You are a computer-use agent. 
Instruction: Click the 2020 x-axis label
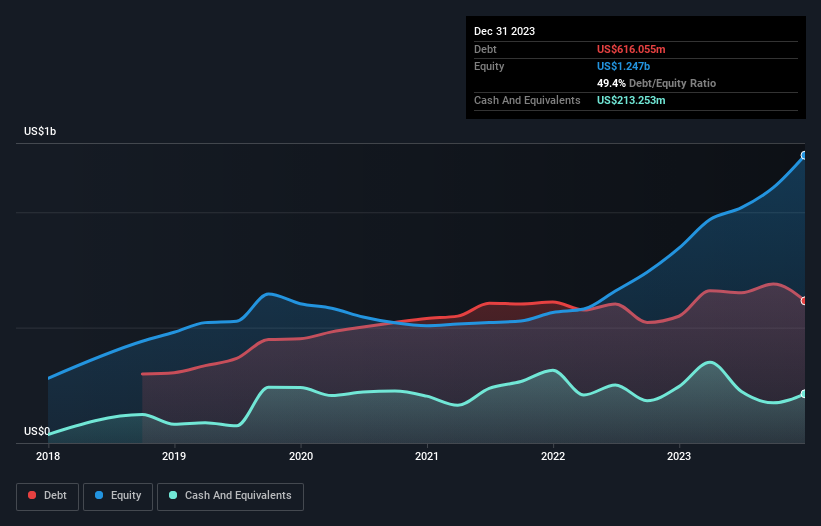[301, 456]
